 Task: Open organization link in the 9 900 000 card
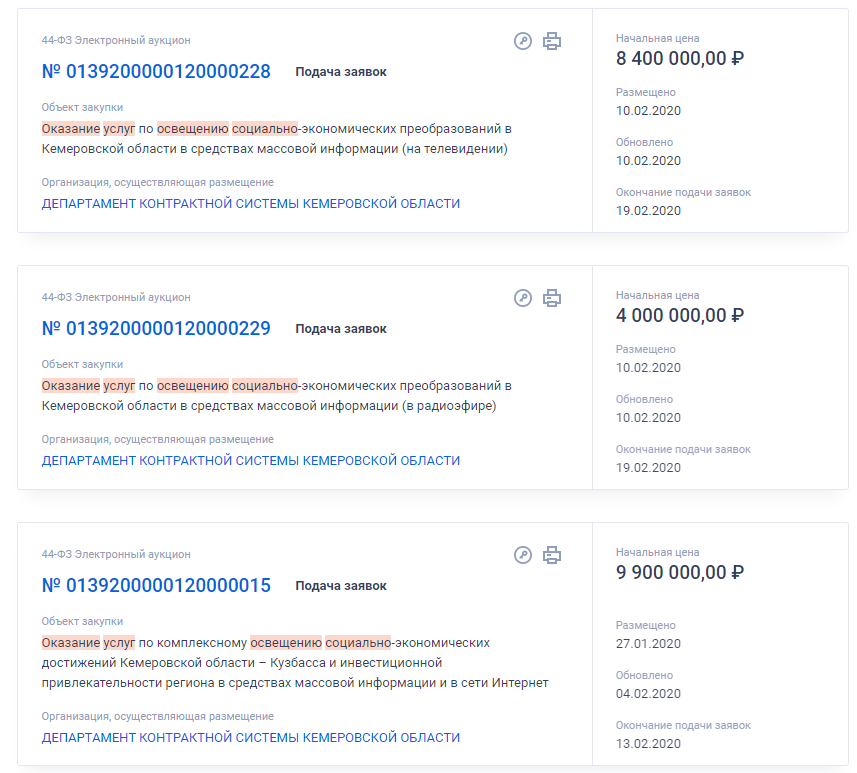coord(251,737)
